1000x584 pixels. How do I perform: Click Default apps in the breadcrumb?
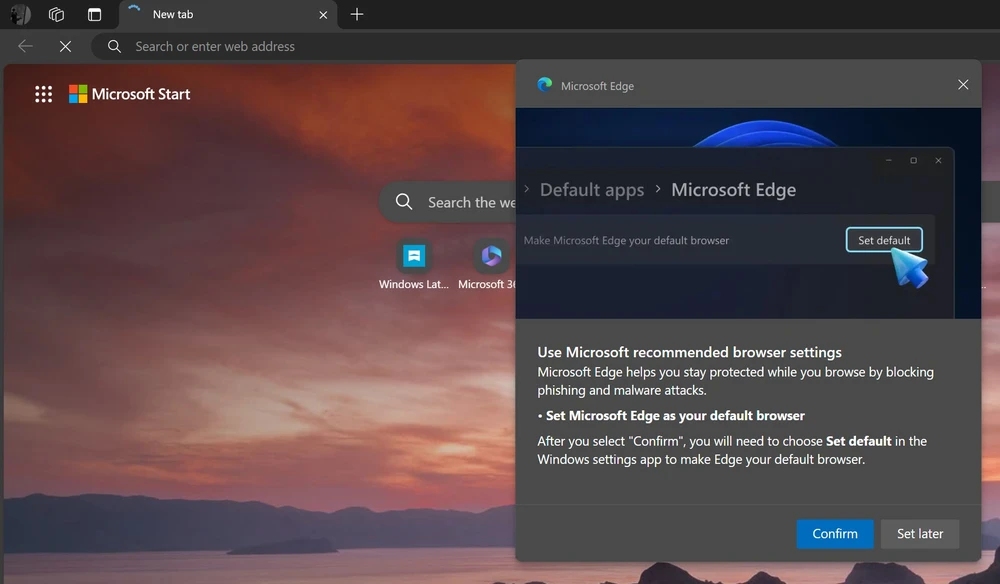(591, 190)
